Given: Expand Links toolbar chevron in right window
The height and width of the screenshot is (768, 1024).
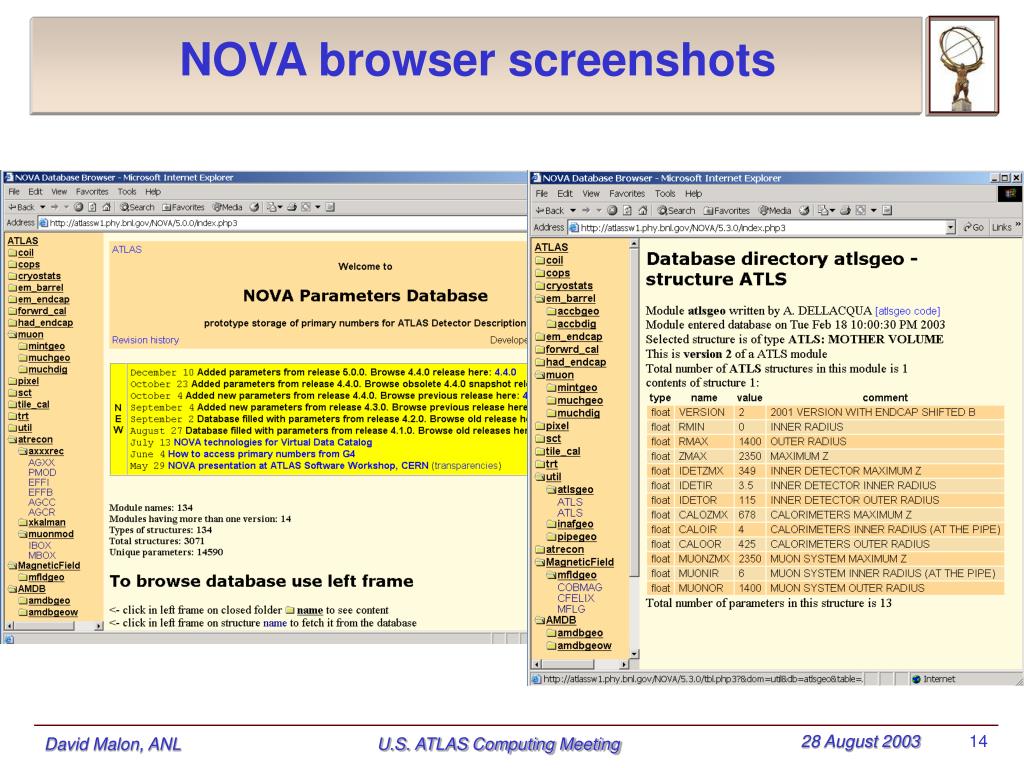Looking at the screenshot, I should click(1017, 225).
